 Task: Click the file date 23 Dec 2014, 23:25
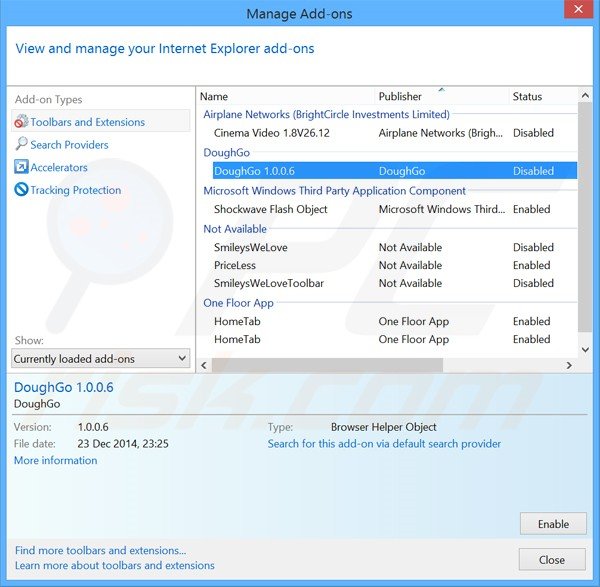[x=123, y=444]
